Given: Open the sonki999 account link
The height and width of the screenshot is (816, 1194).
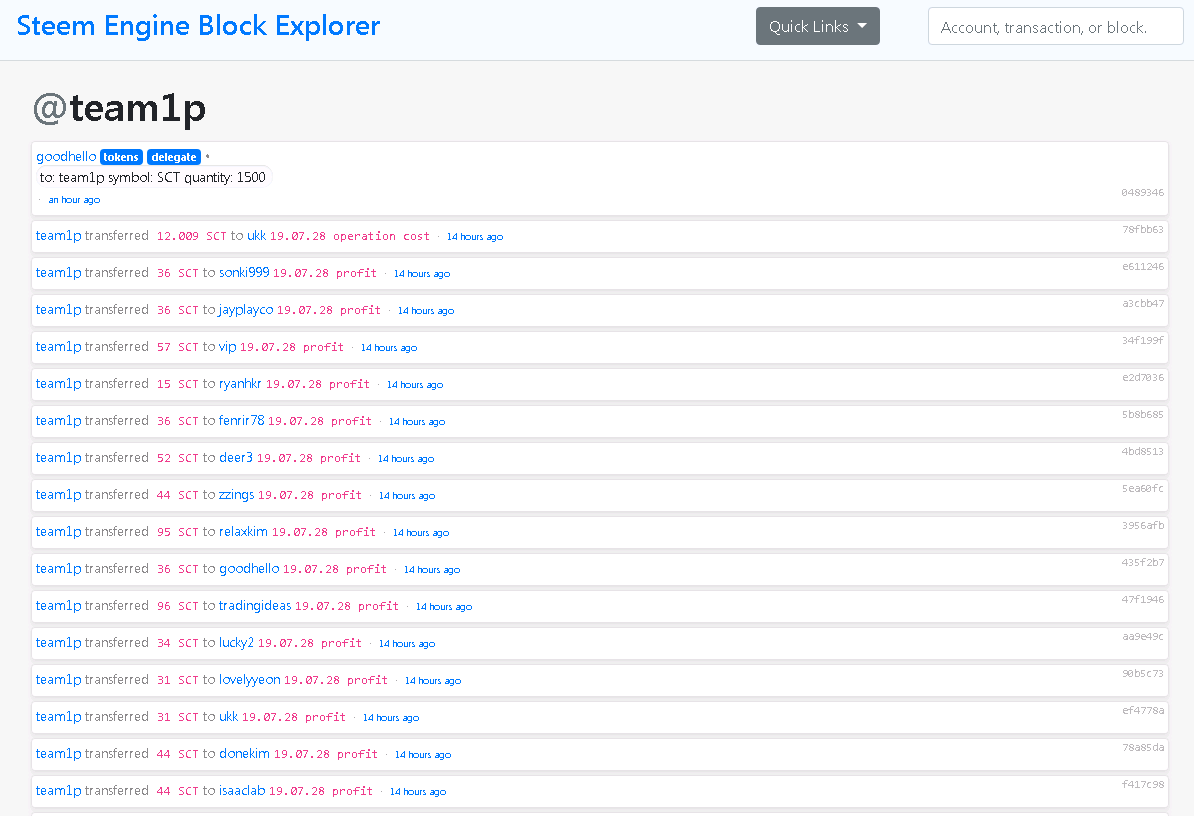Looking at the screenshot, I should [244, 273].
